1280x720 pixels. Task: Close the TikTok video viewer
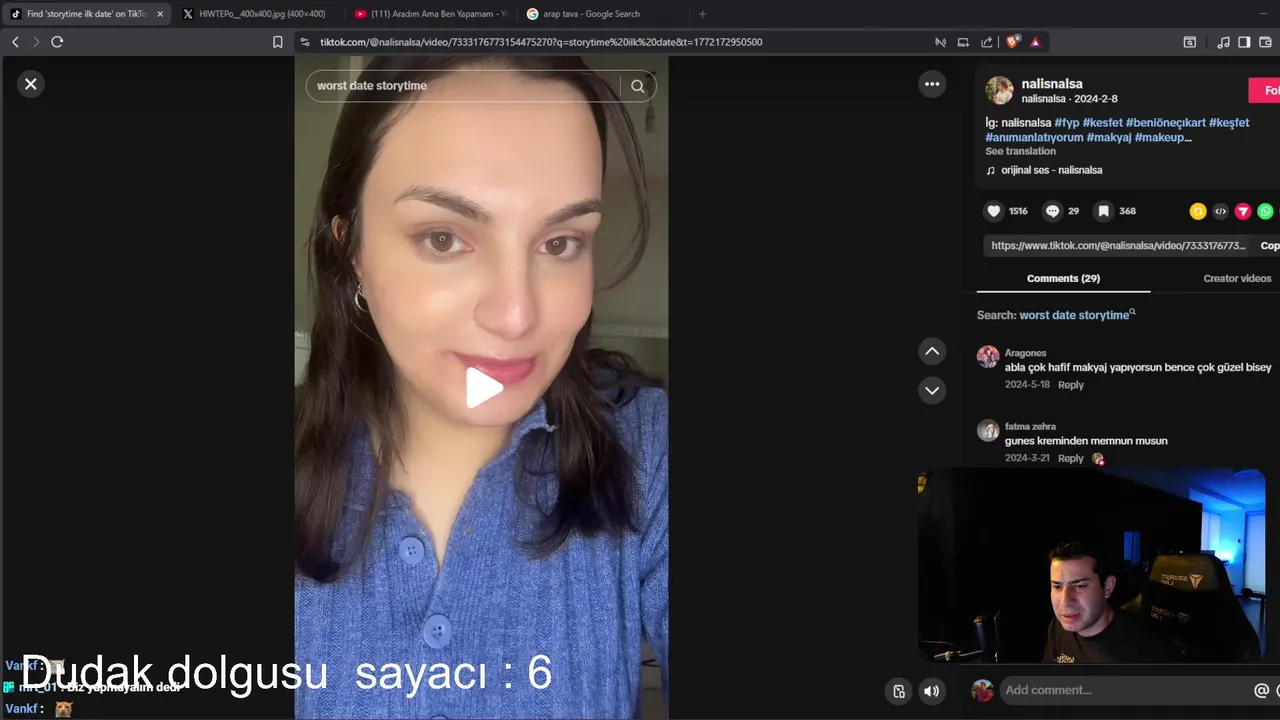(x=31, y=84)
